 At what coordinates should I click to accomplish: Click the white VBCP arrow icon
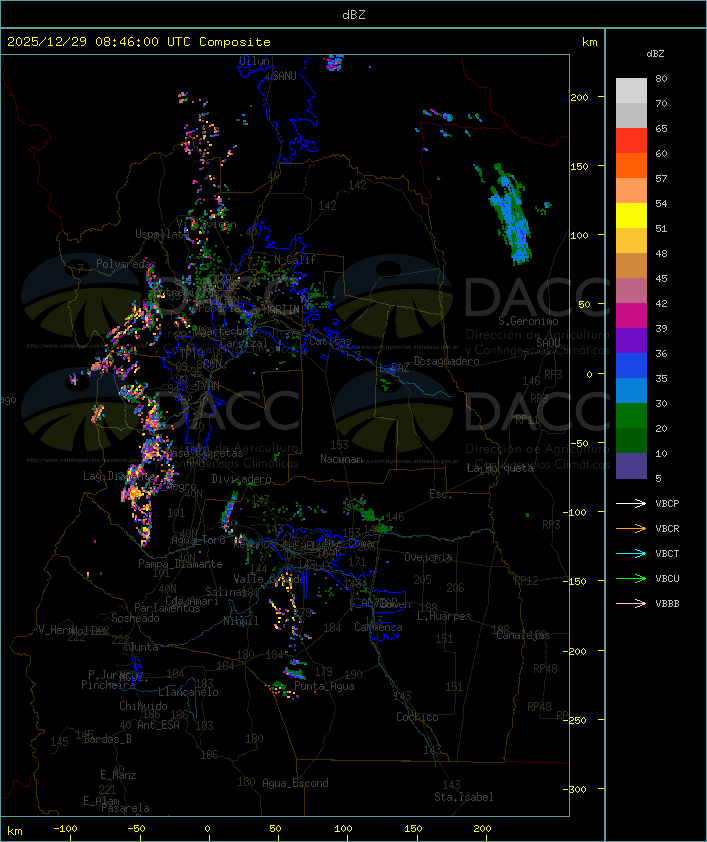pyautogui.click(x=631, y=503)
